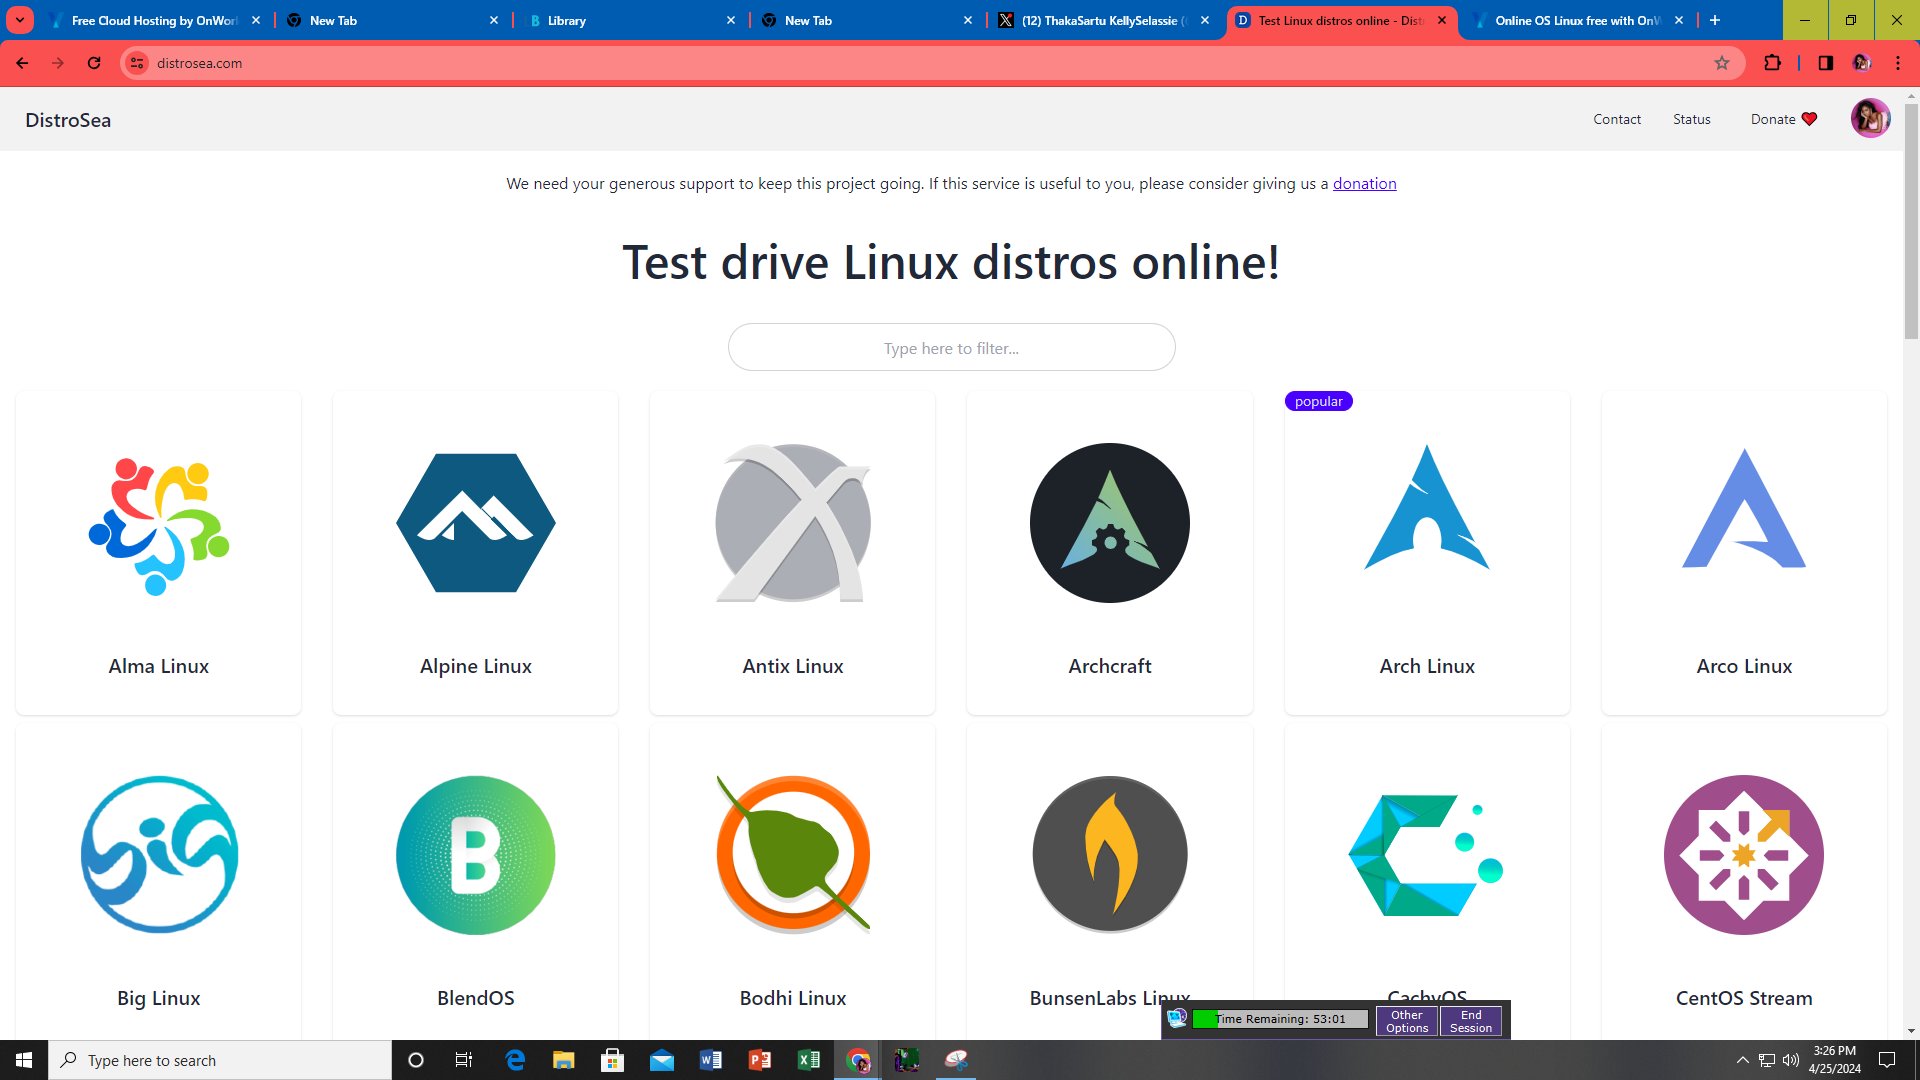The width and height of the screenshot is (1920, 1080).
Task: Go back to the previous page
Action: 22,63
